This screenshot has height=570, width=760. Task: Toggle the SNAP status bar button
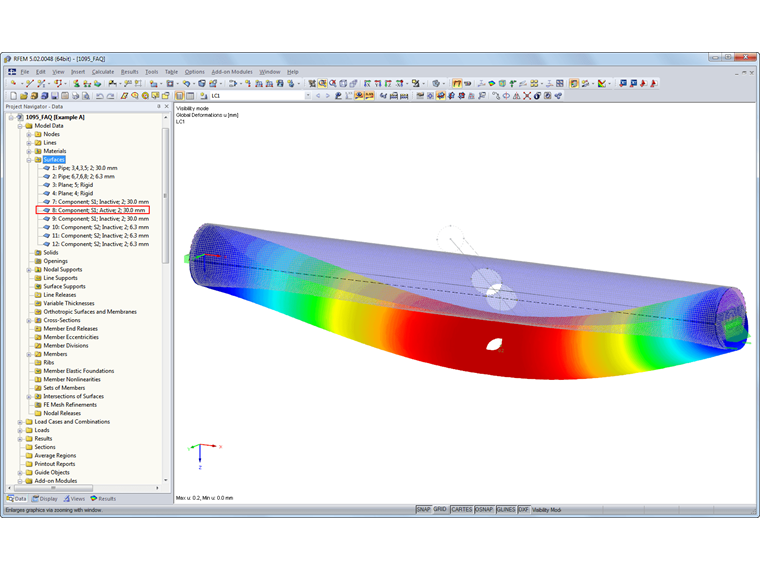423,510
